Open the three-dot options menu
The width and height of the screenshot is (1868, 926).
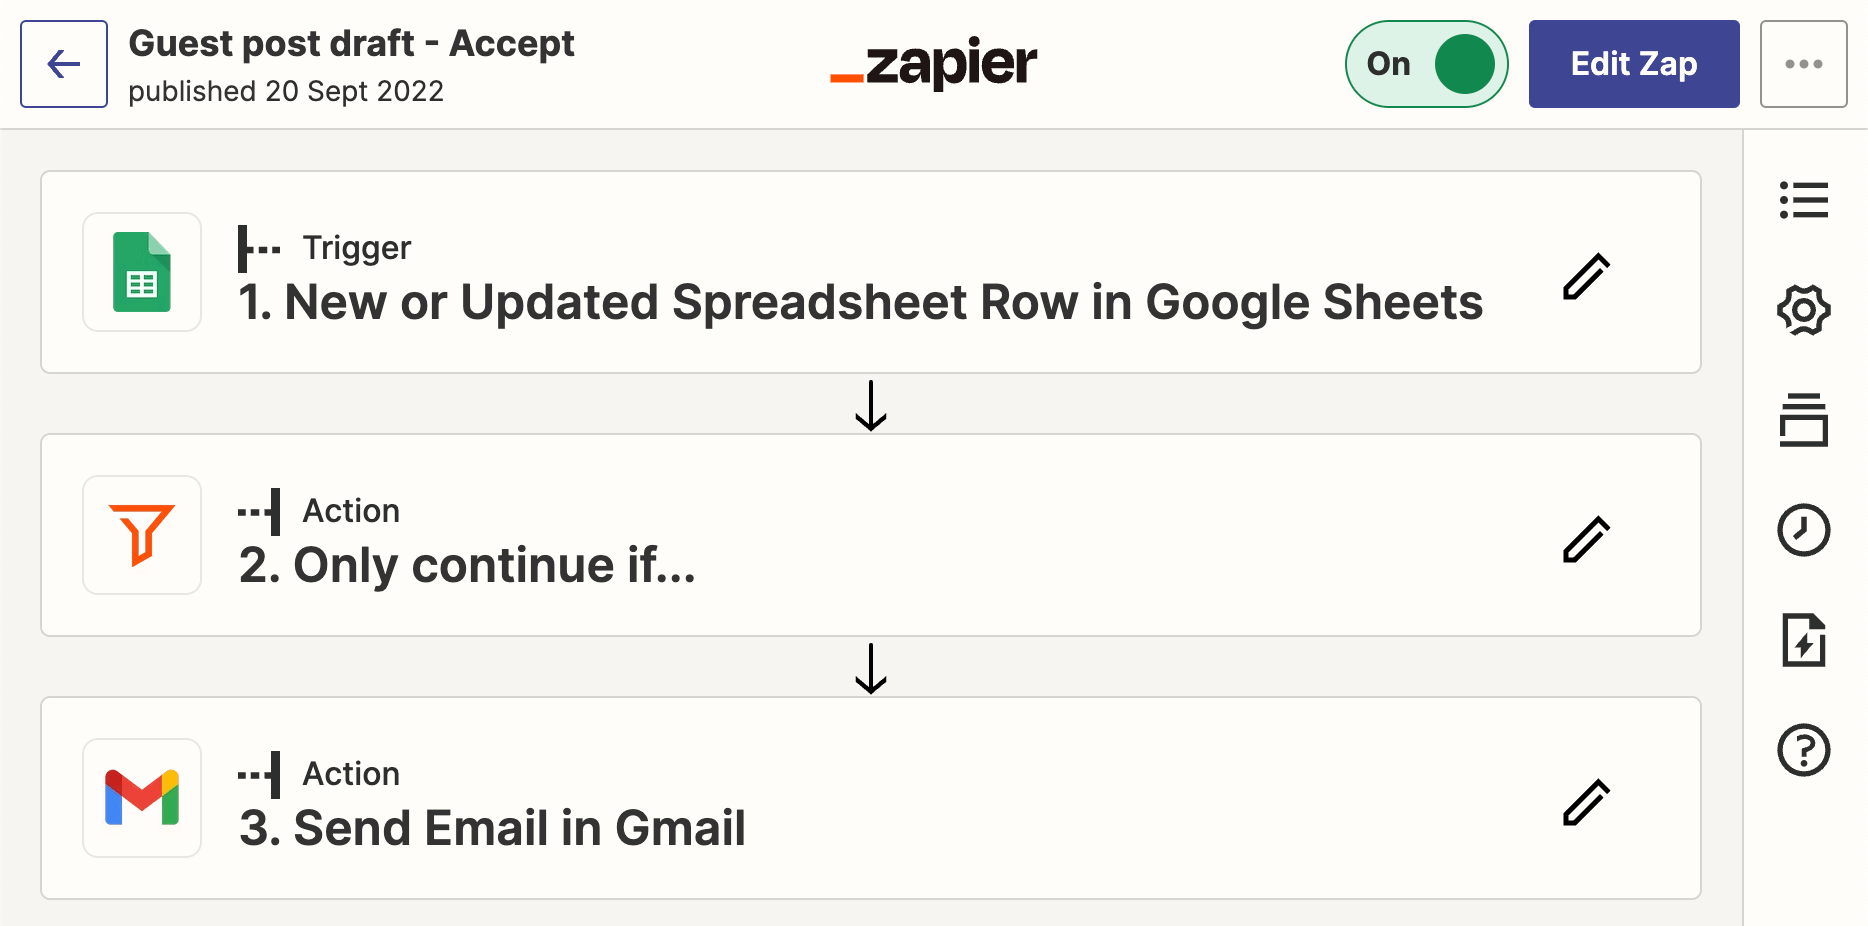click(x=1804, y=64)
